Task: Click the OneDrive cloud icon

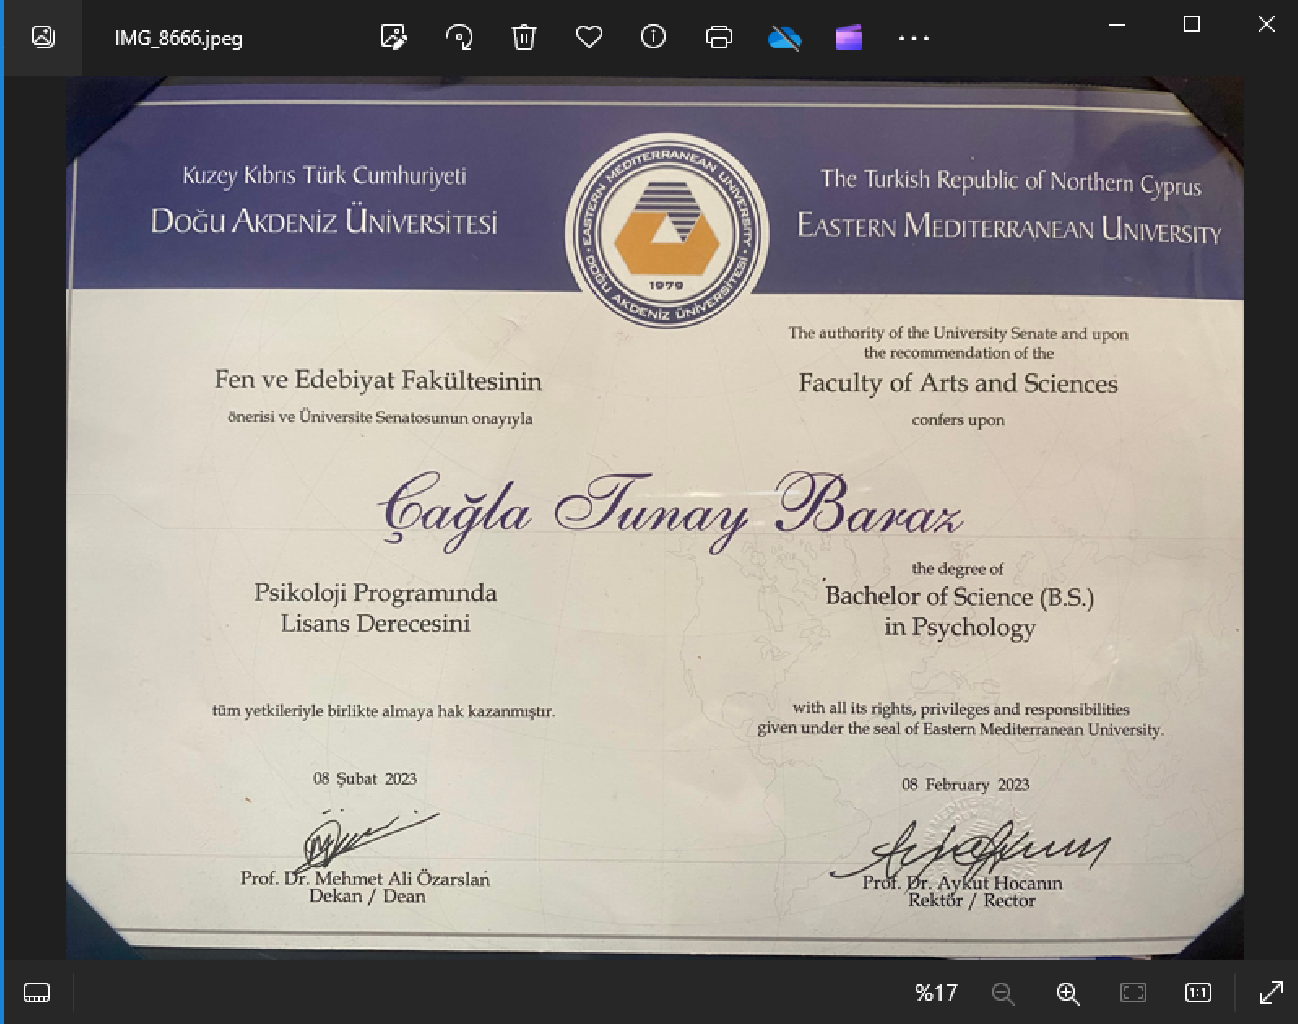Action: coord(785,39)
